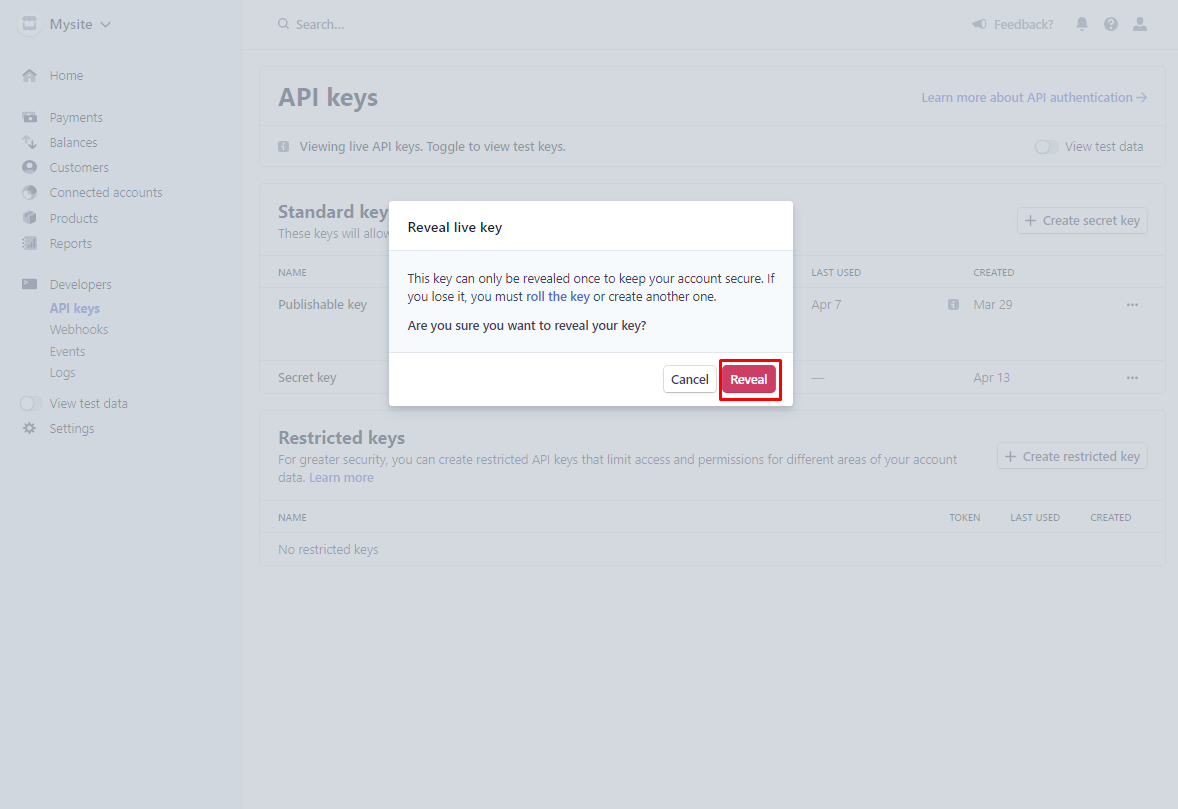Open the Publishable key overflow menu
Viewport: 1178px width, 809px height.
click(1132, 304)
